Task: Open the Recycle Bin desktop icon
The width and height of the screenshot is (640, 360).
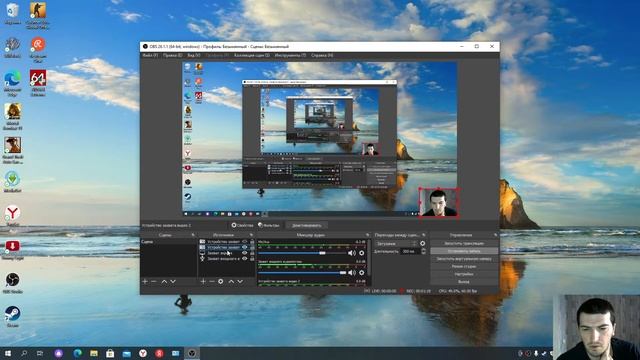Action: tap(12, 13)
